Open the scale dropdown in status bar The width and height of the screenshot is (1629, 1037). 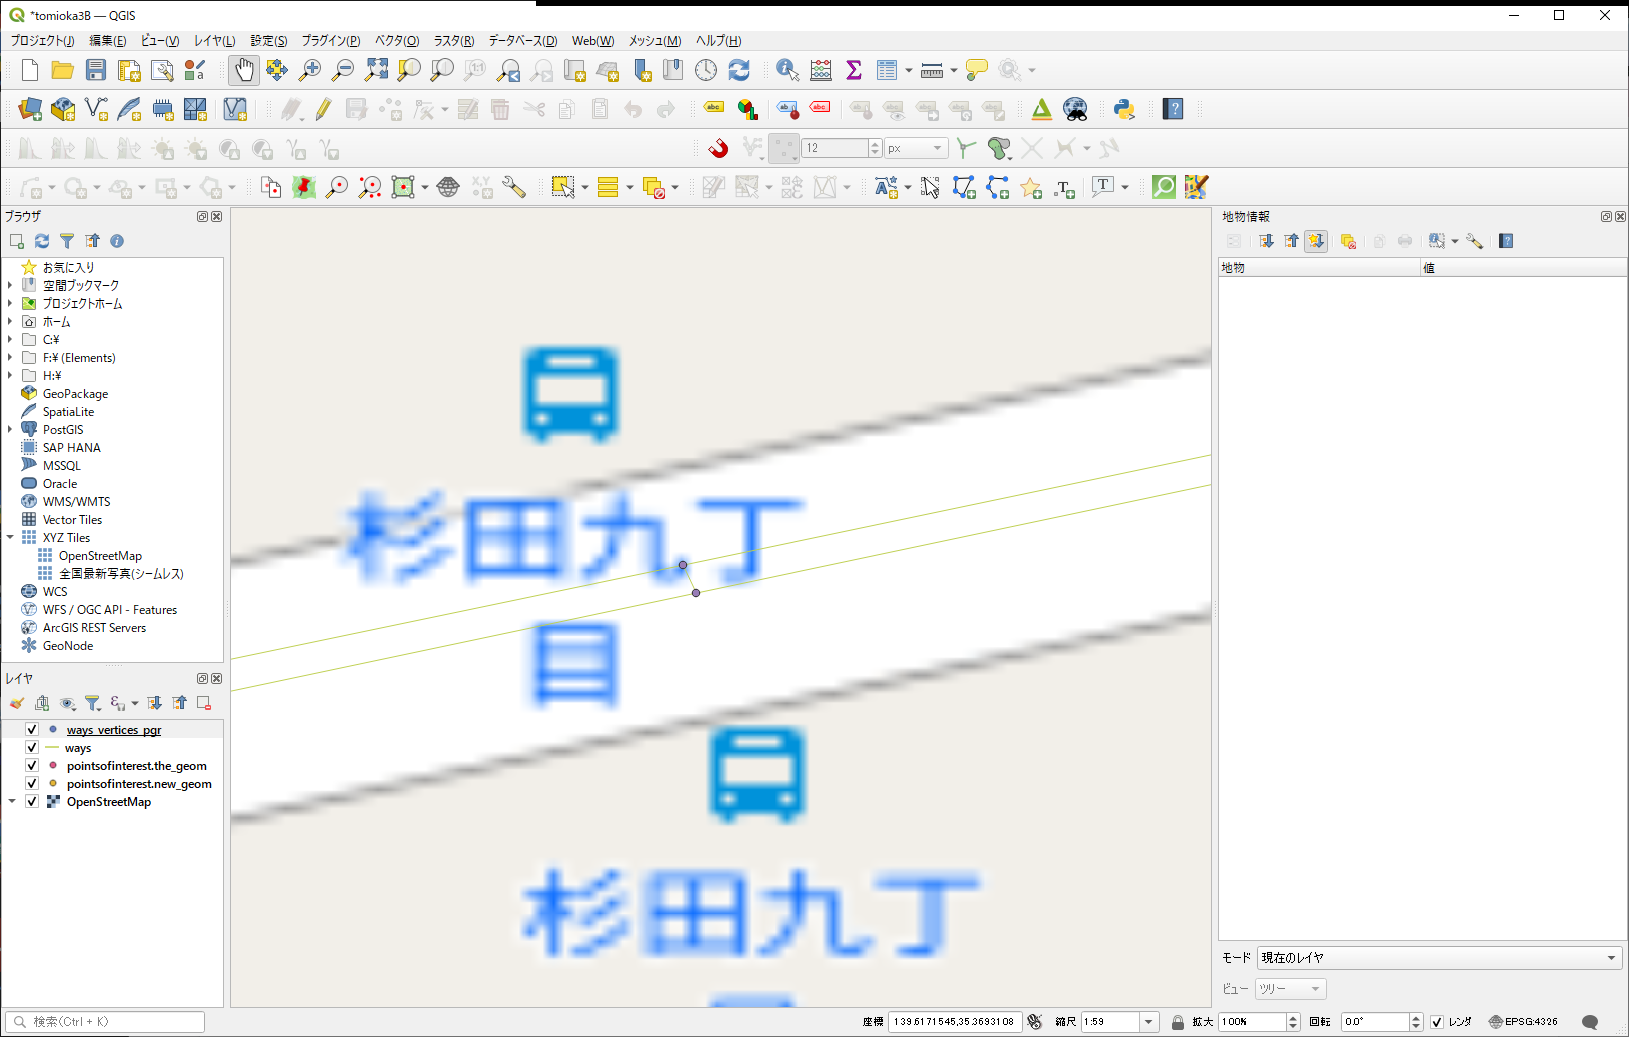pos(1149,1022)
